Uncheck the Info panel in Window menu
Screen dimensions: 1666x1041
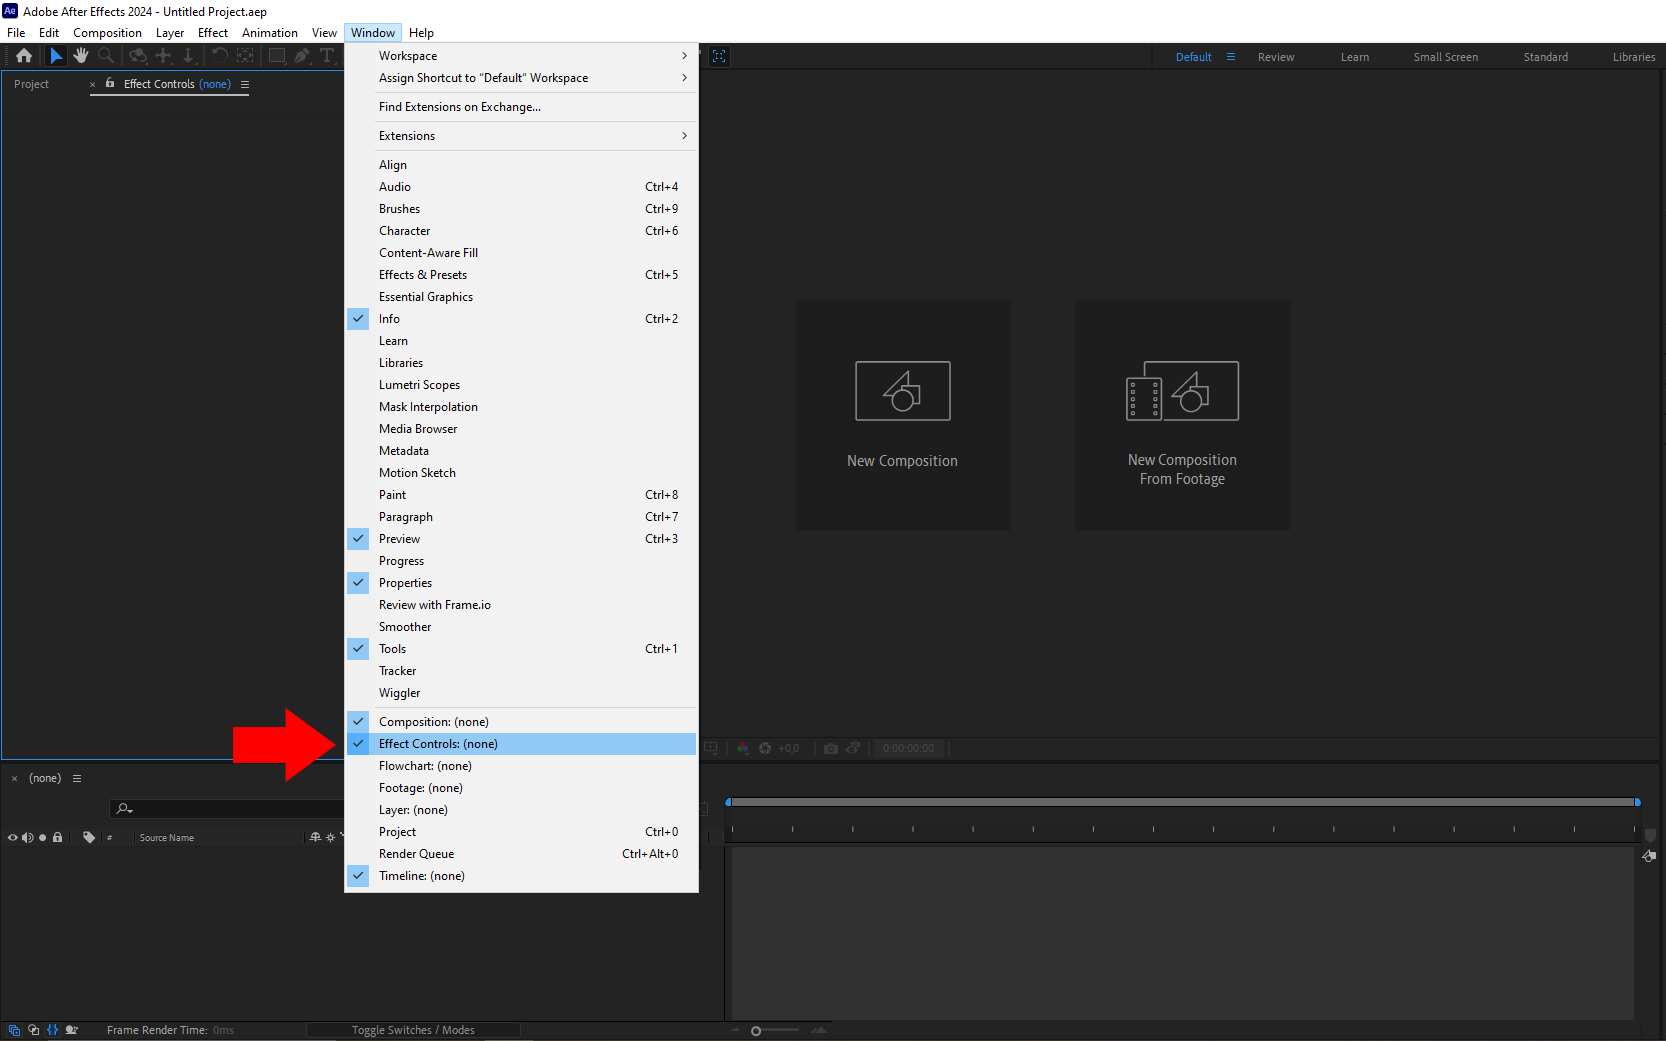358,318
